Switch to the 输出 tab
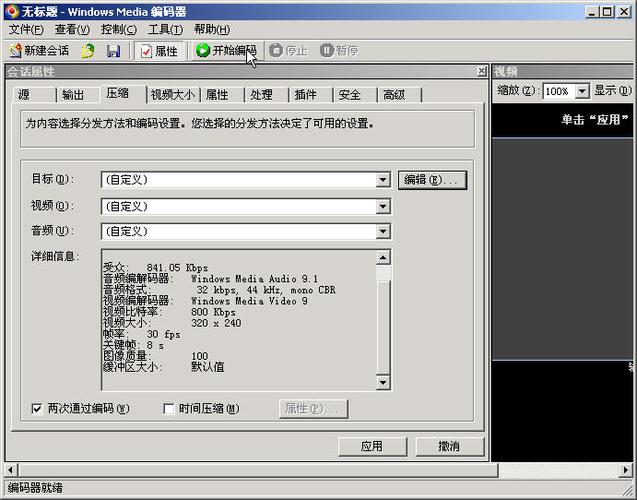This screenshot has width=637, height=500. point(78,95)
